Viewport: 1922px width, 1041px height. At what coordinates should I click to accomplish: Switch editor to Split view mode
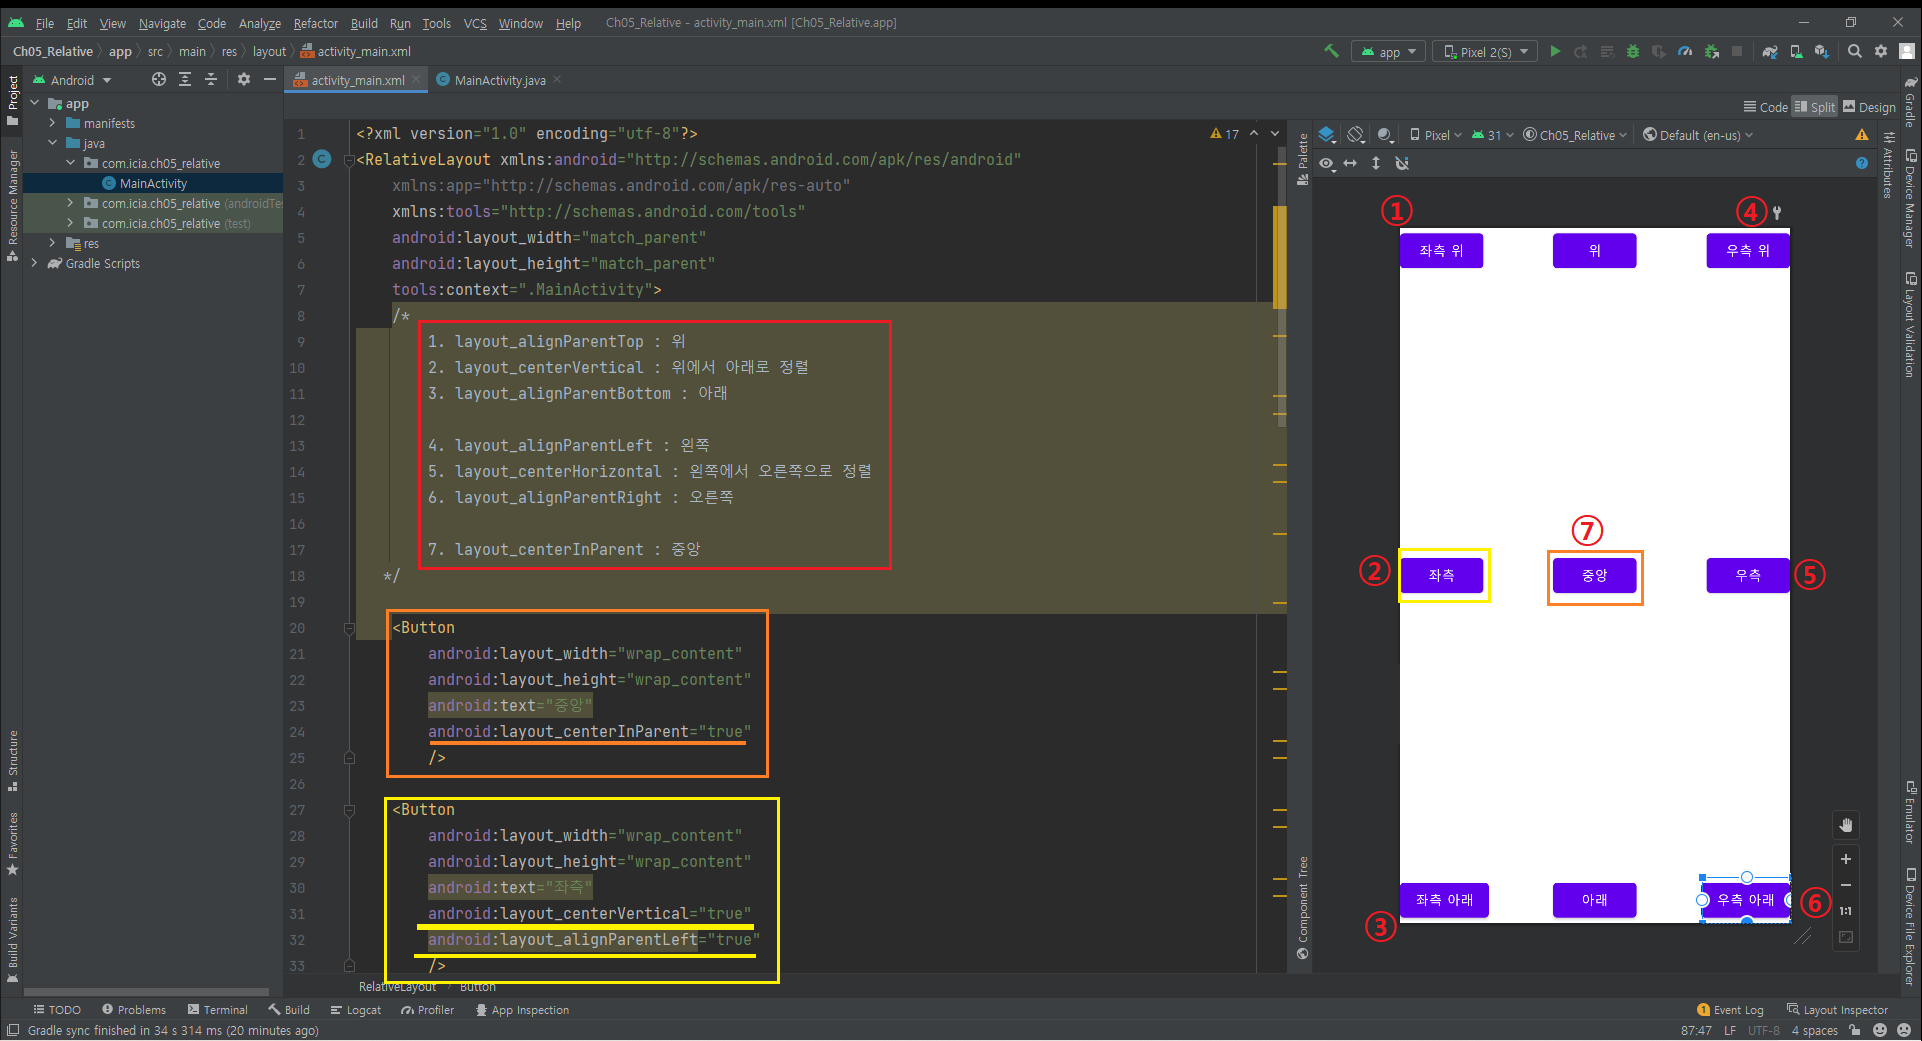[1815, 107]
